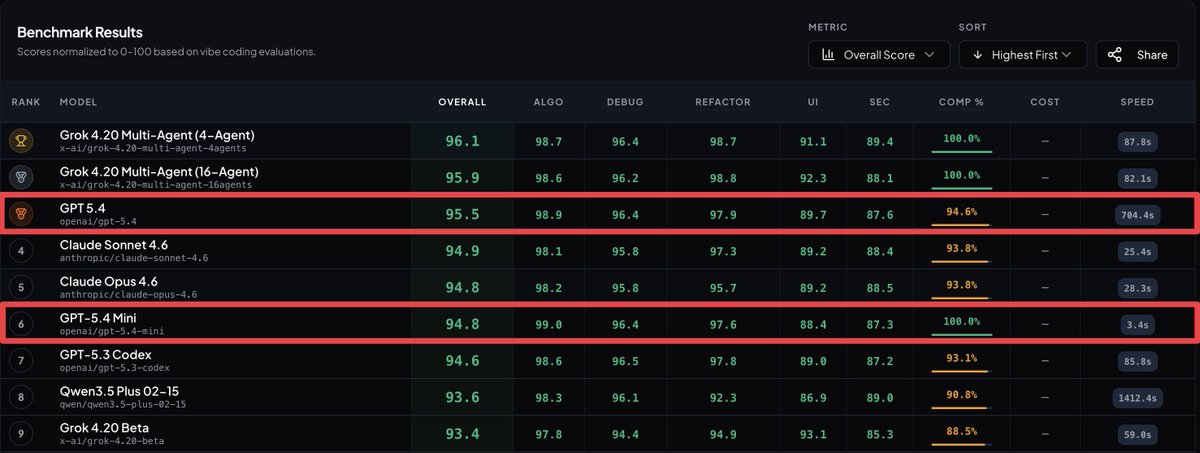Sort by the SPEED column header
1200x453 pixels.
tap(1137, 102)
